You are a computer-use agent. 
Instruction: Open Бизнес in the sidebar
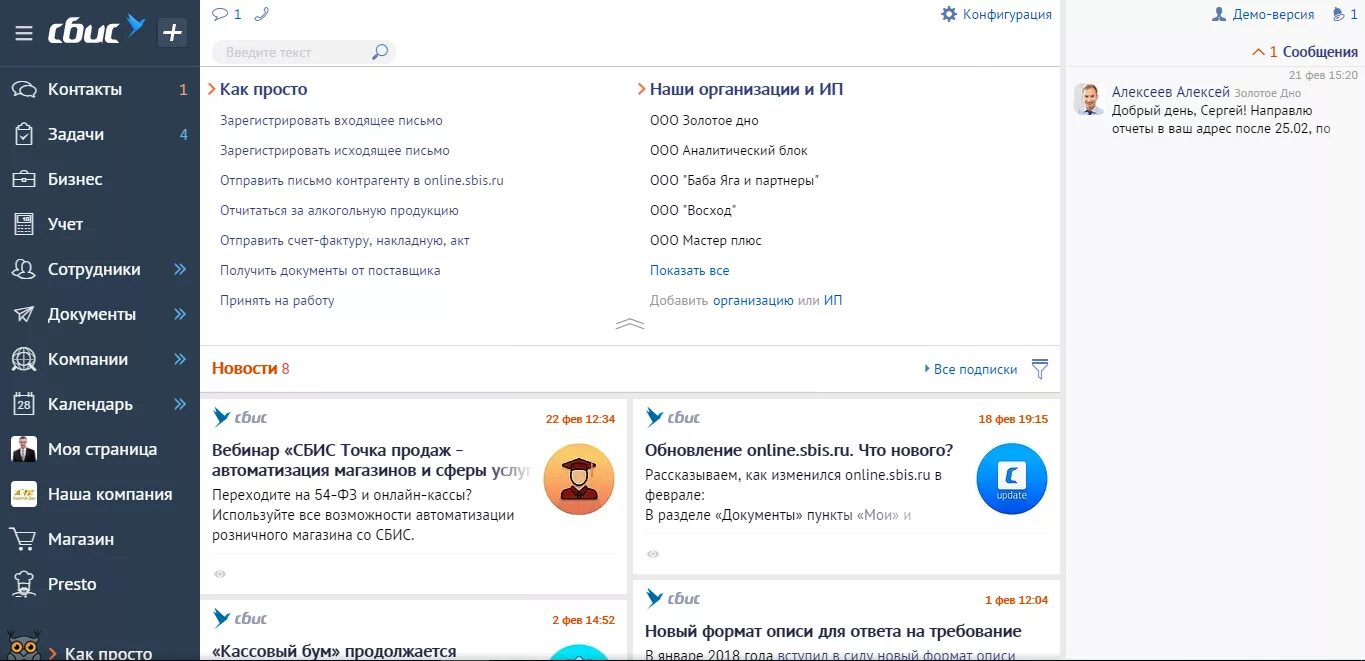click(x=100, y=179)
